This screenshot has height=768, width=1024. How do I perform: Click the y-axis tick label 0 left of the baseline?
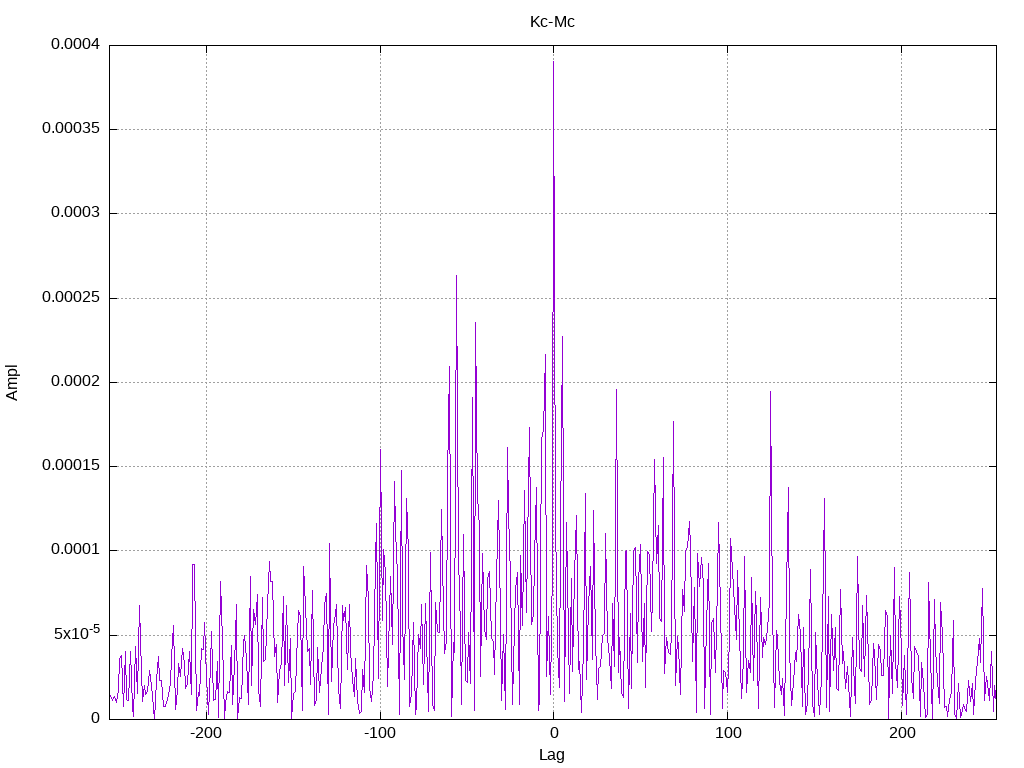click(95, 718)
